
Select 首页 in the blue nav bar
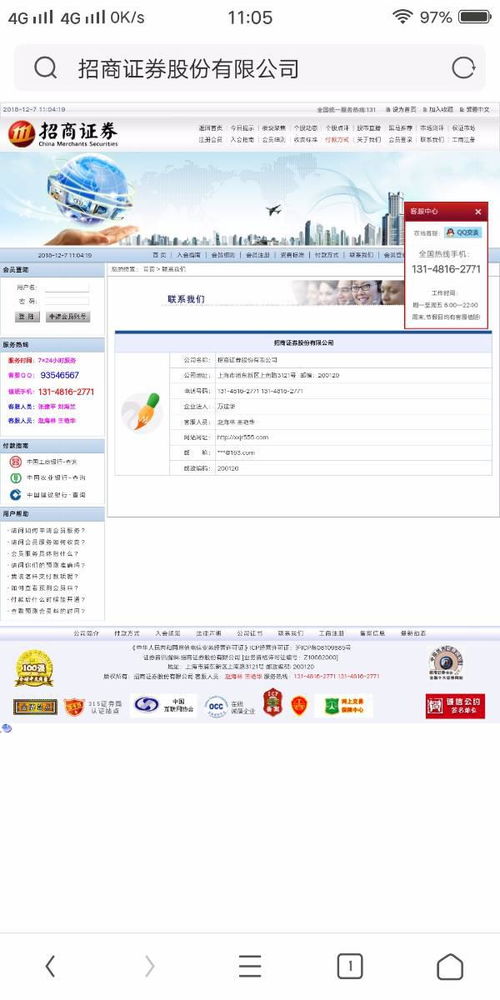[x=158, y=254]
